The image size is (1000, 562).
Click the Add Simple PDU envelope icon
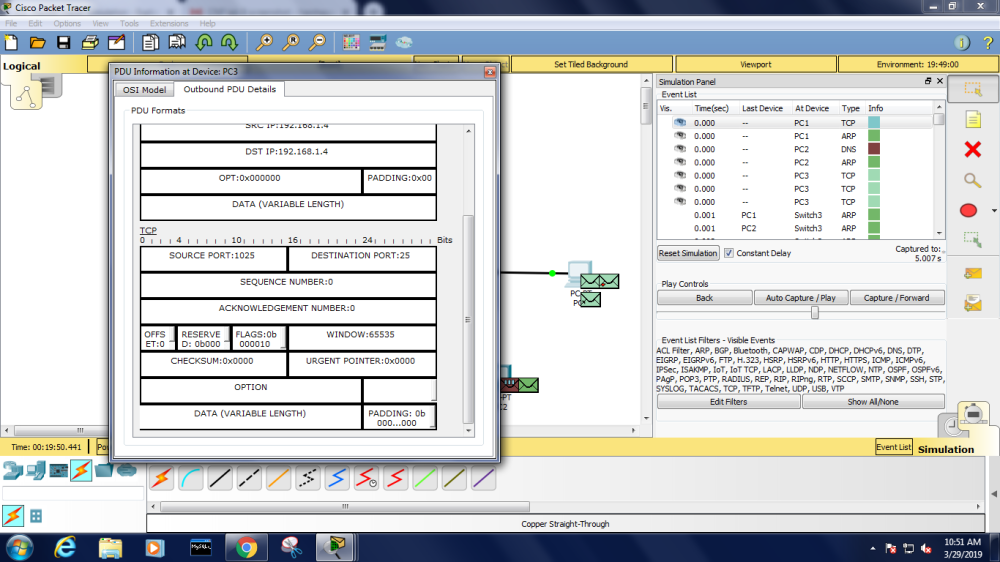(x=972, y=273)
